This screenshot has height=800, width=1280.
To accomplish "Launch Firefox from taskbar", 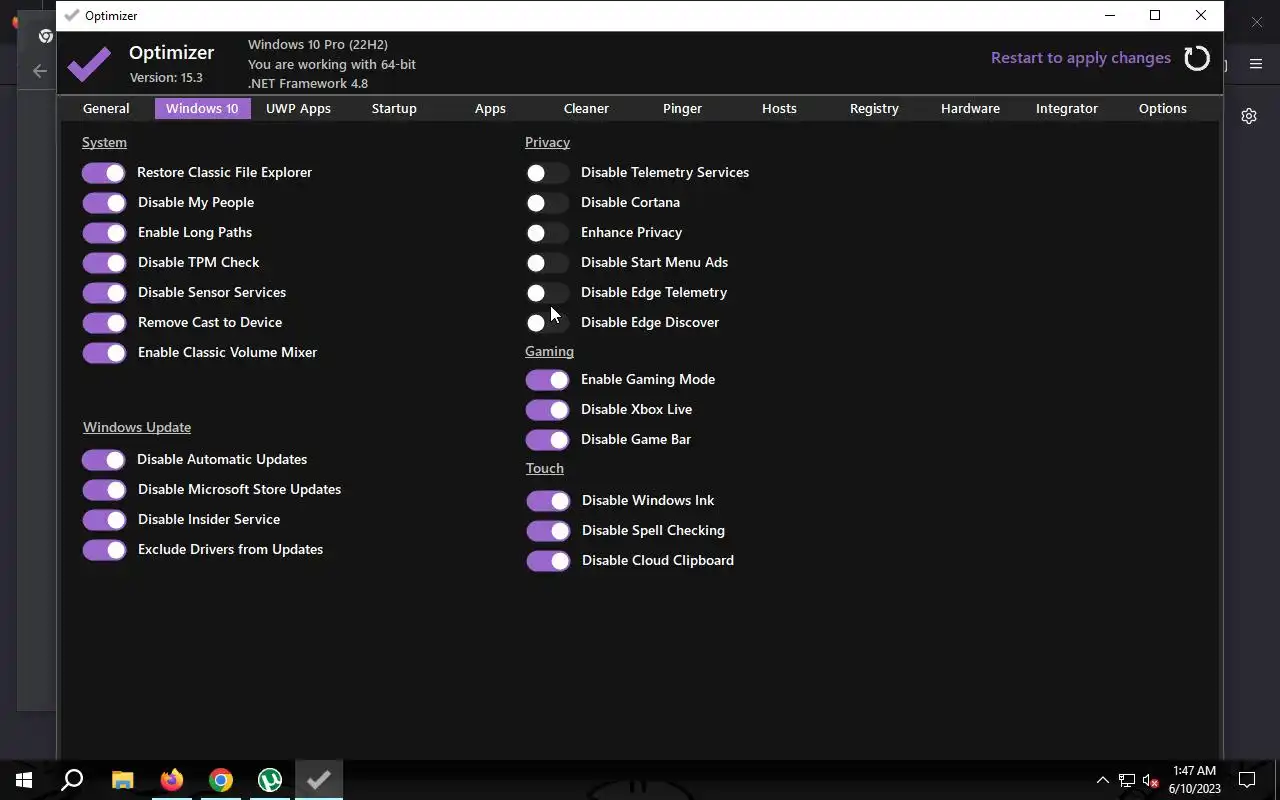I will click(172, 780).
